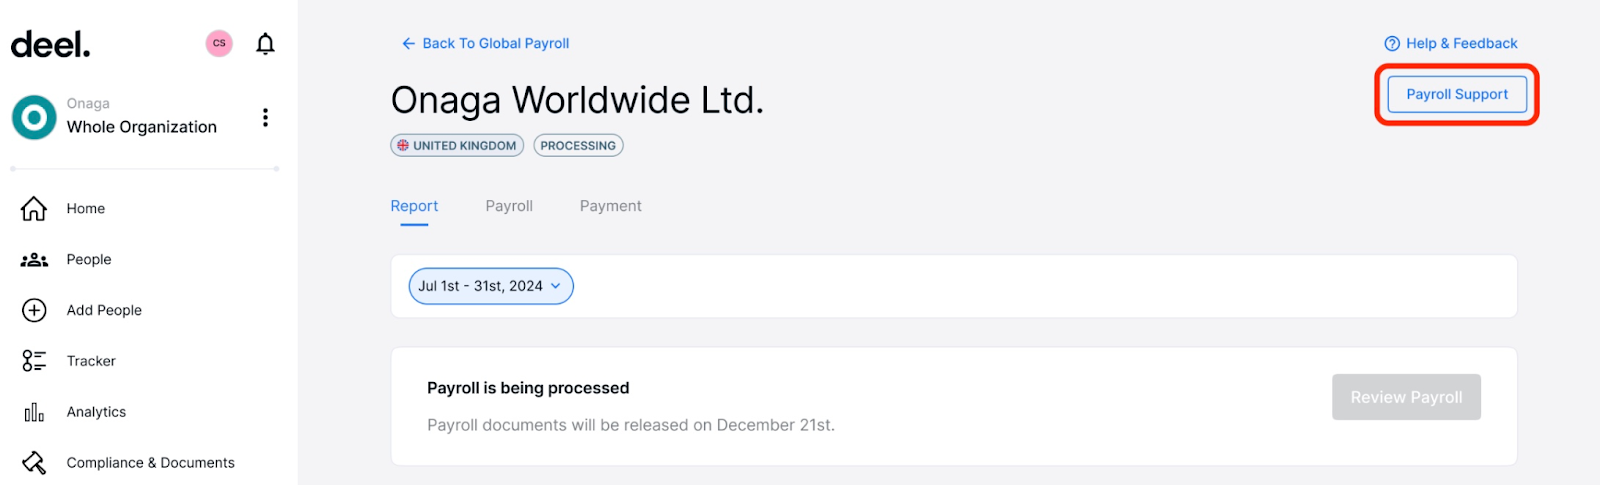This screenshot has height=485, width=1600.
Task: Click the People group icon
Action: click(34, 259)
